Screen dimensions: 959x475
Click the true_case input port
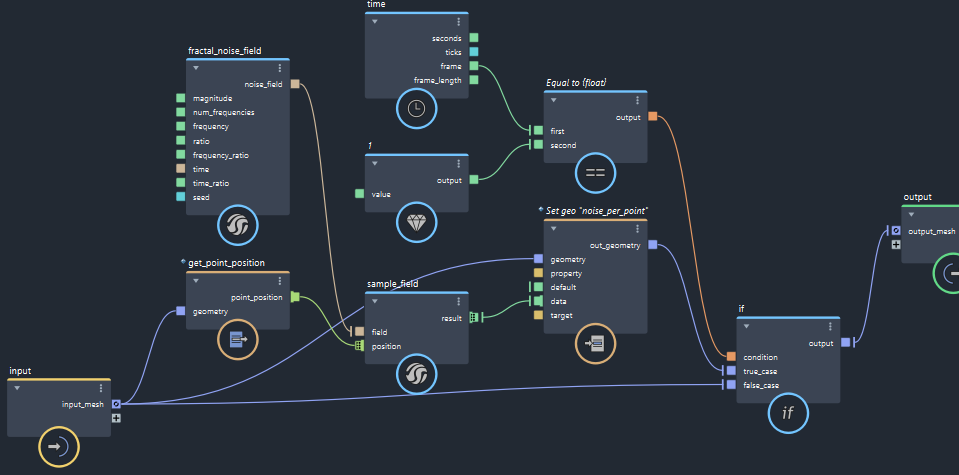(731, 370)
